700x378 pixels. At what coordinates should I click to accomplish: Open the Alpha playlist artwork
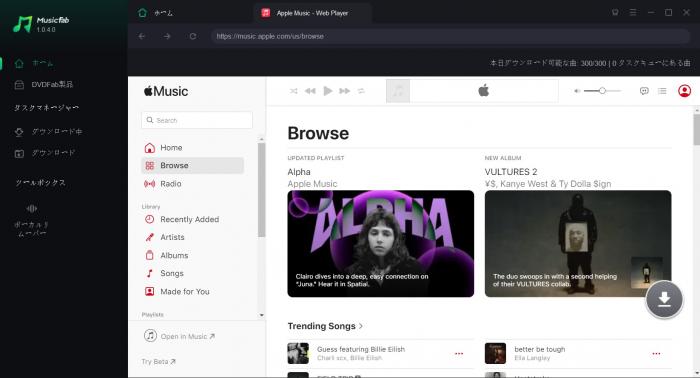(381, 244)
